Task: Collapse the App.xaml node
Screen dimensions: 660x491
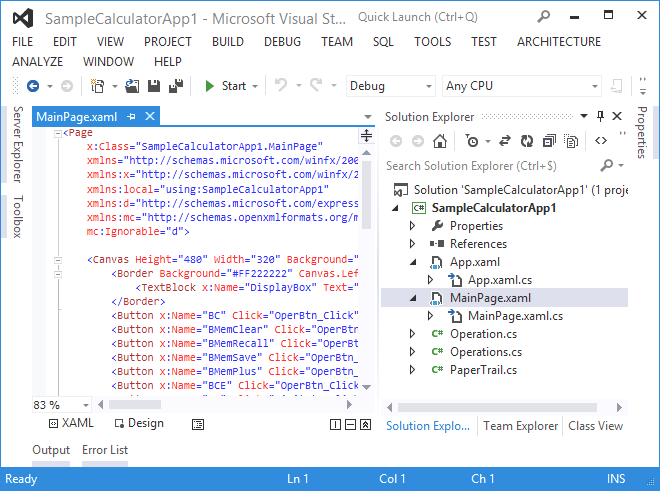Action: 413,262
